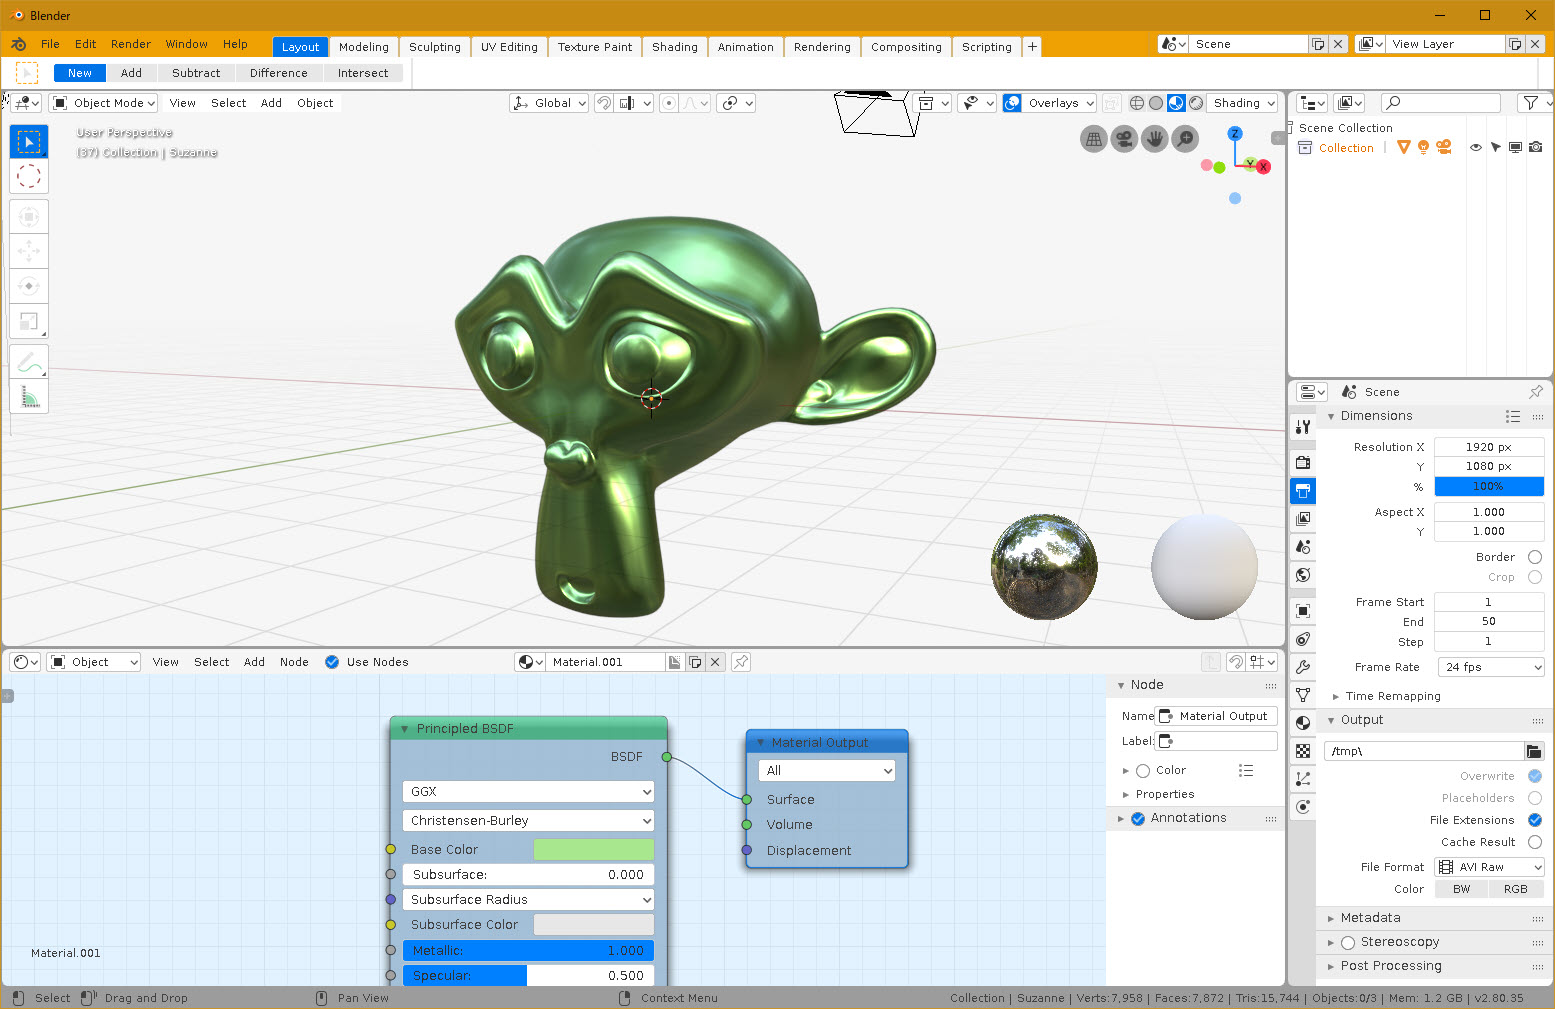The image size is (1555, 1009).
Task: Select the Select Box tool
Action: click(x=29, y=142)
